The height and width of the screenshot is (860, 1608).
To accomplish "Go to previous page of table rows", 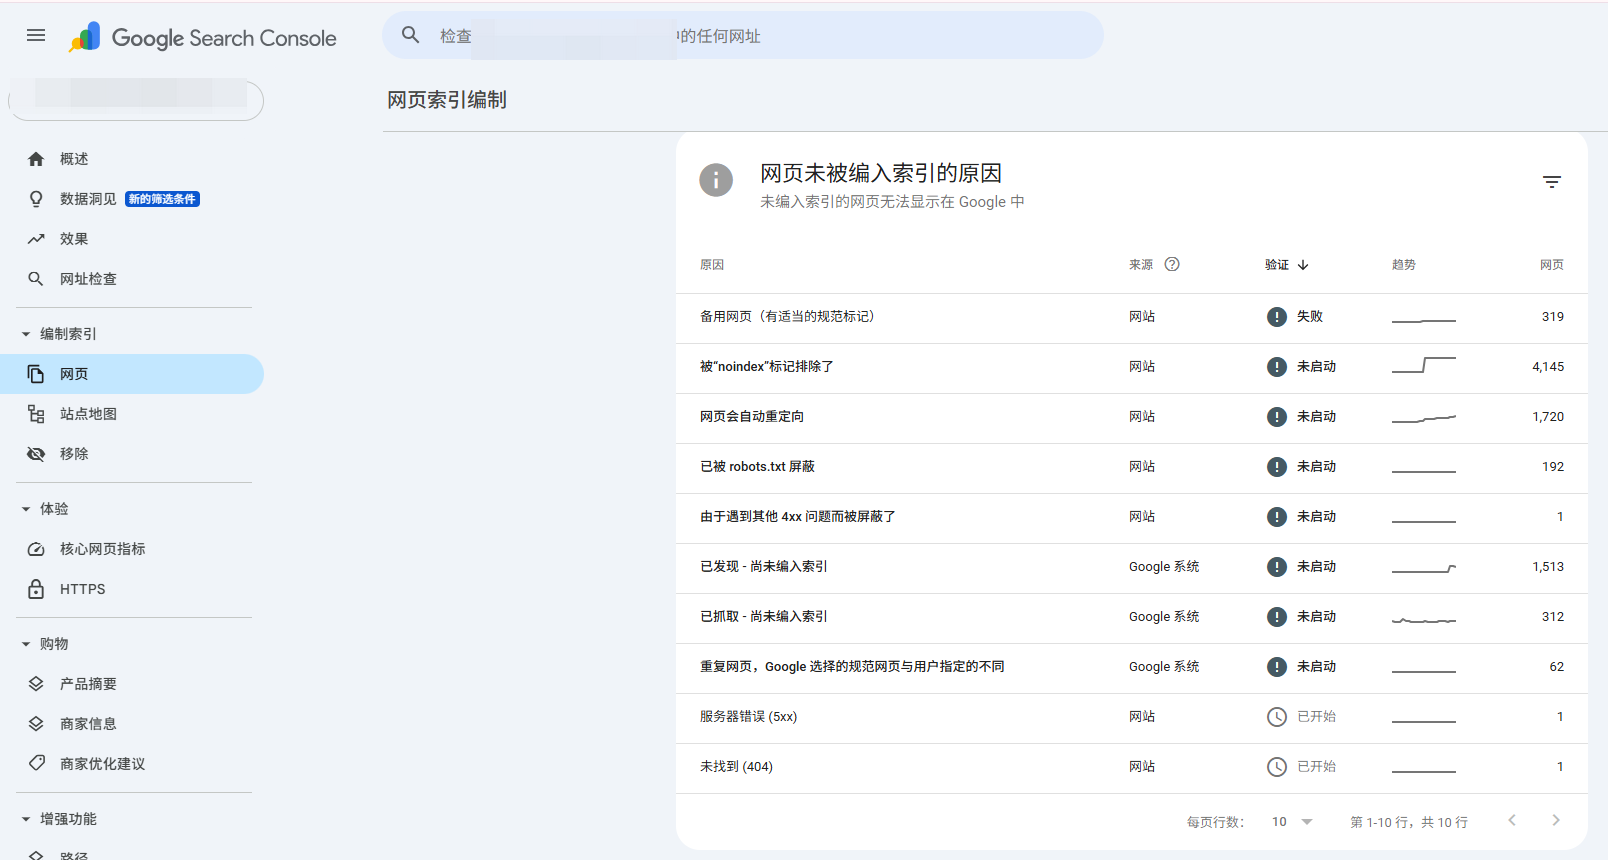I will (1512, 821).
